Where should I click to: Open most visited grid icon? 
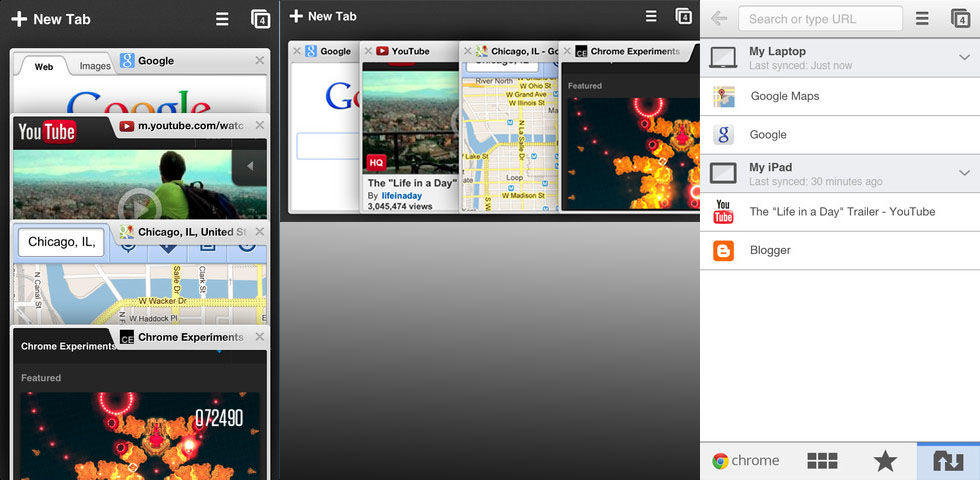(x=822, y=461)
